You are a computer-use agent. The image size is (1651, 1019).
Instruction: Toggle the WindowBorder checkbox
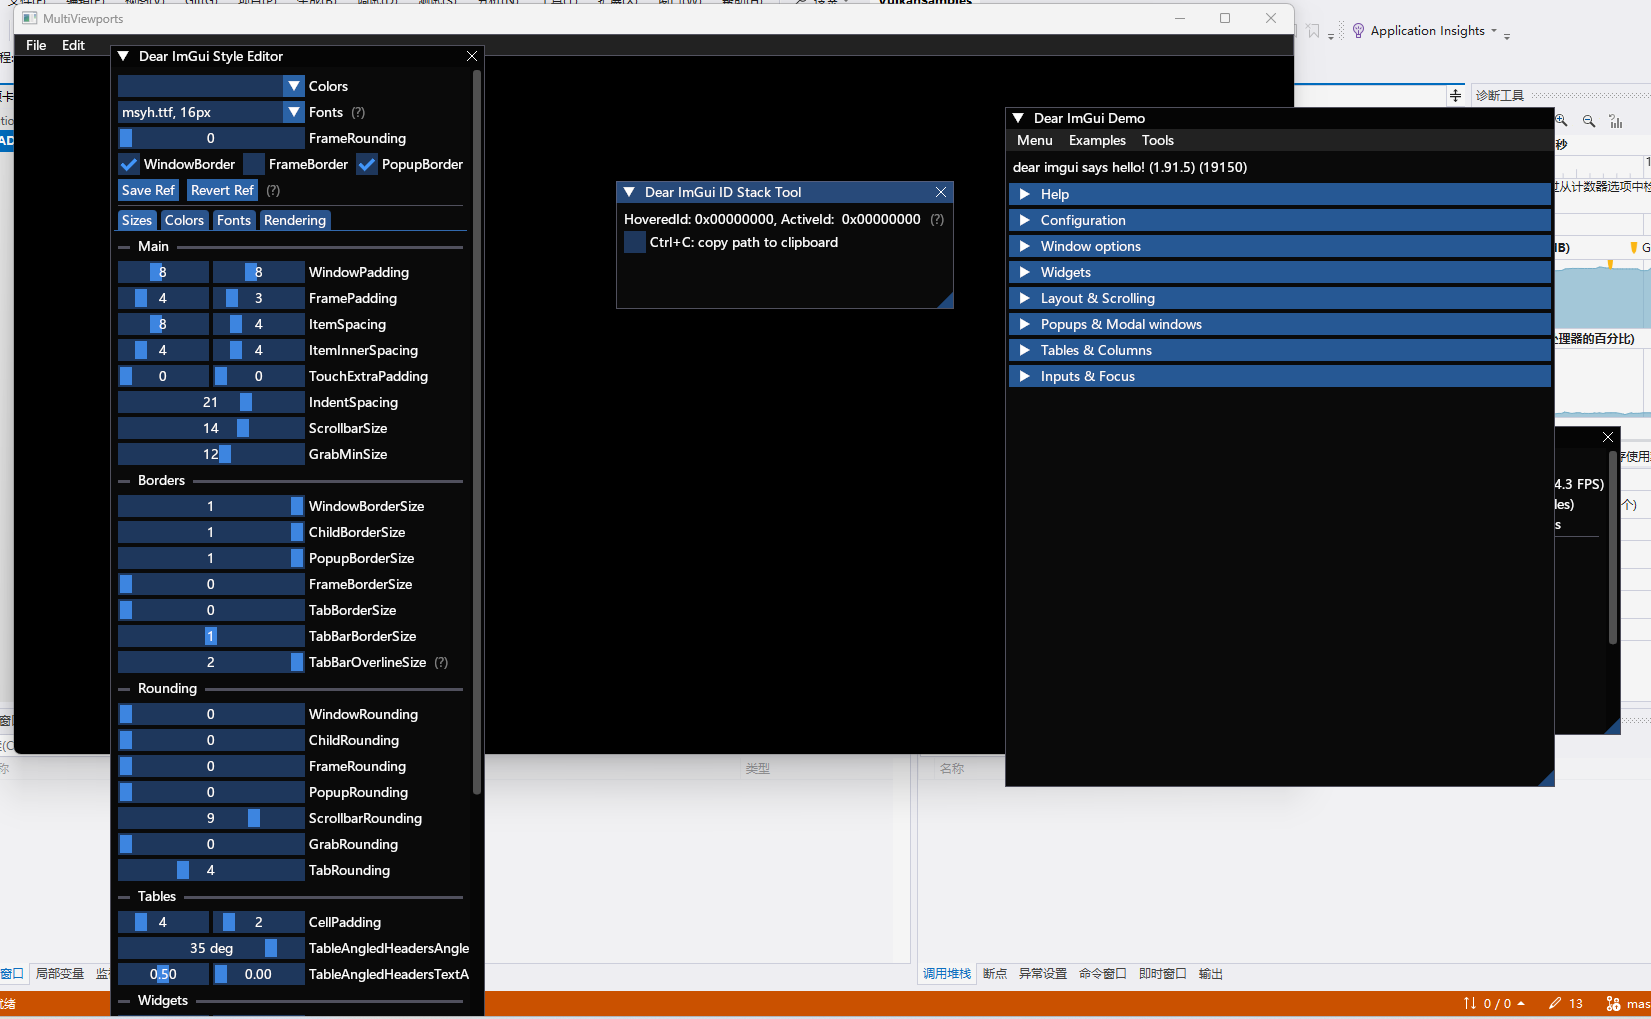[x=128, y=165]
